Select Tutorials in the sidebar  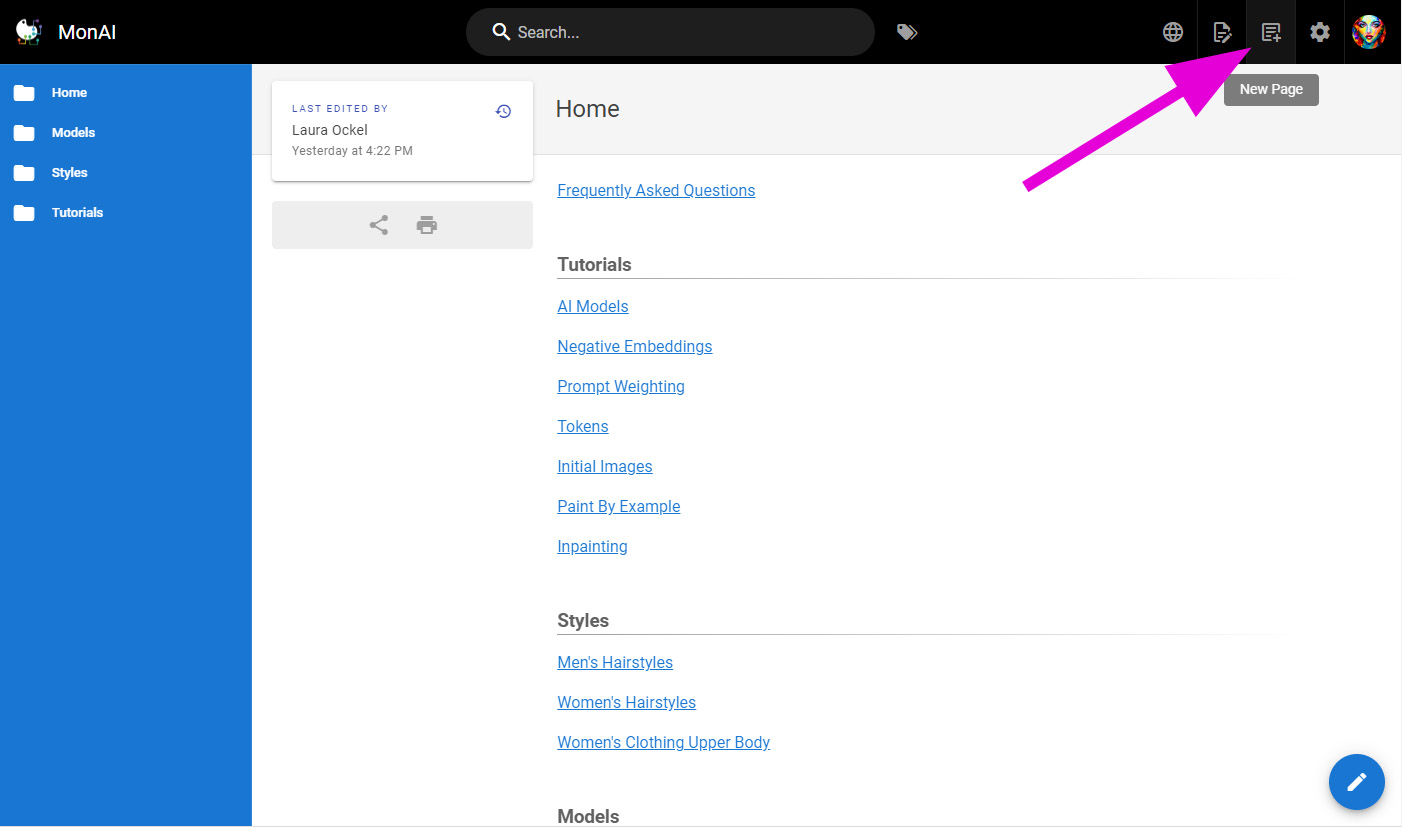pyautogui.click(x=77, y=213)
